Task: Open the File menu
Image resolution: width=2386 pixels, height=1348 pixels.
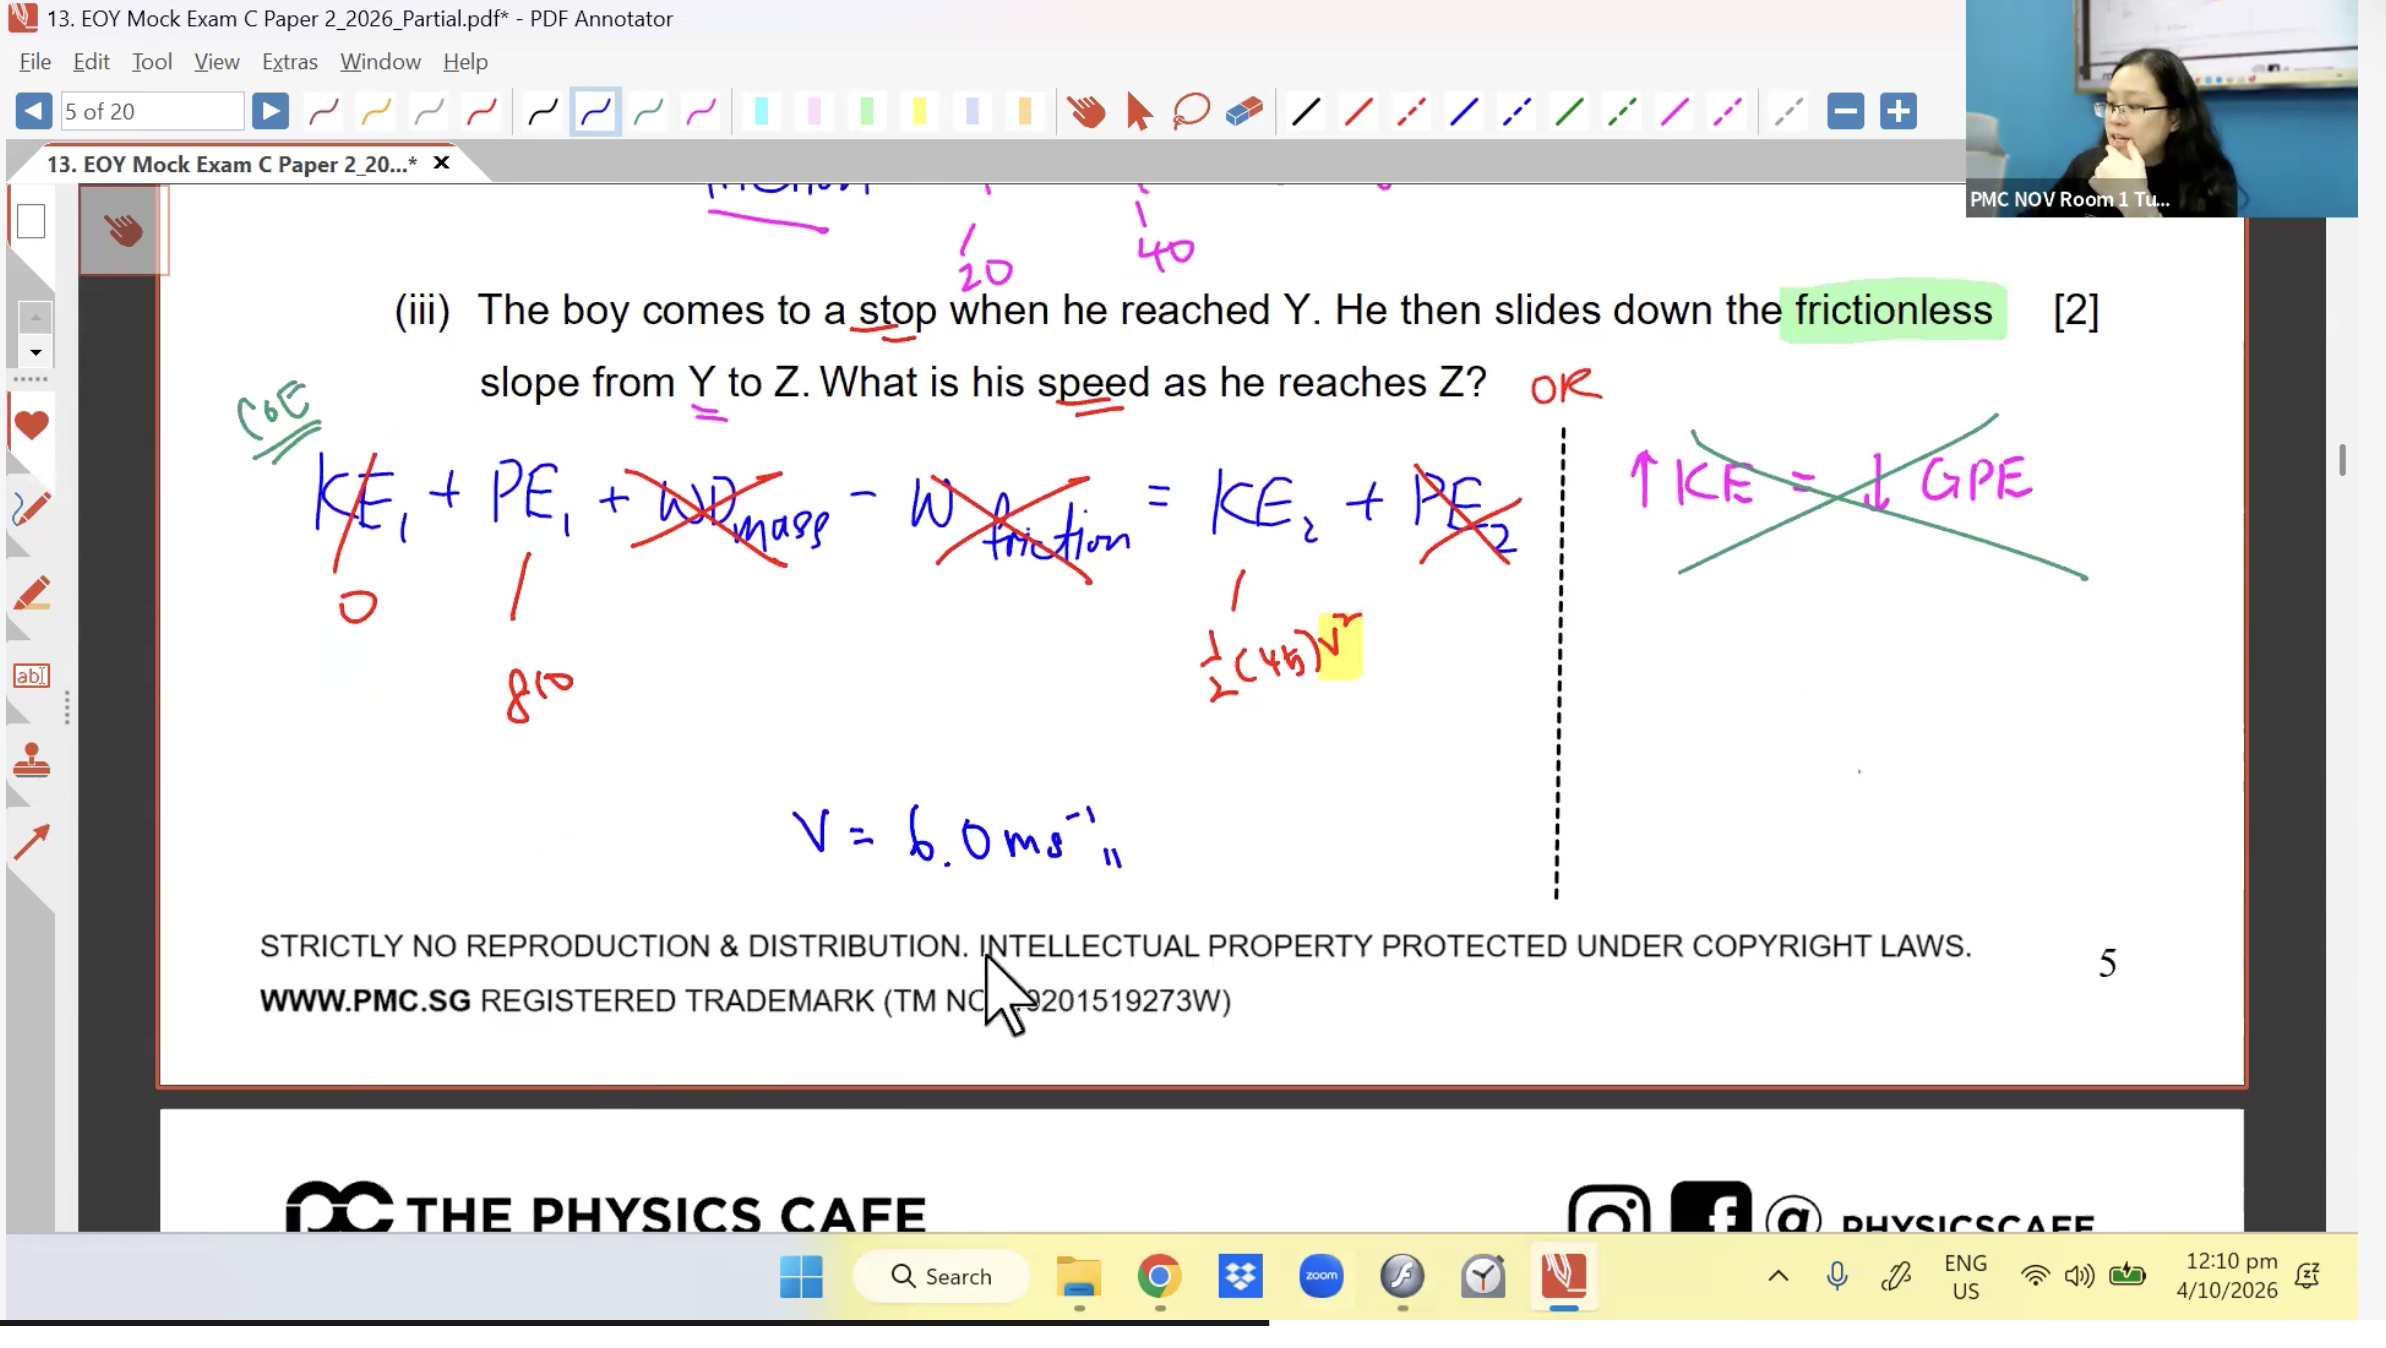Action: tap(35, 61)
